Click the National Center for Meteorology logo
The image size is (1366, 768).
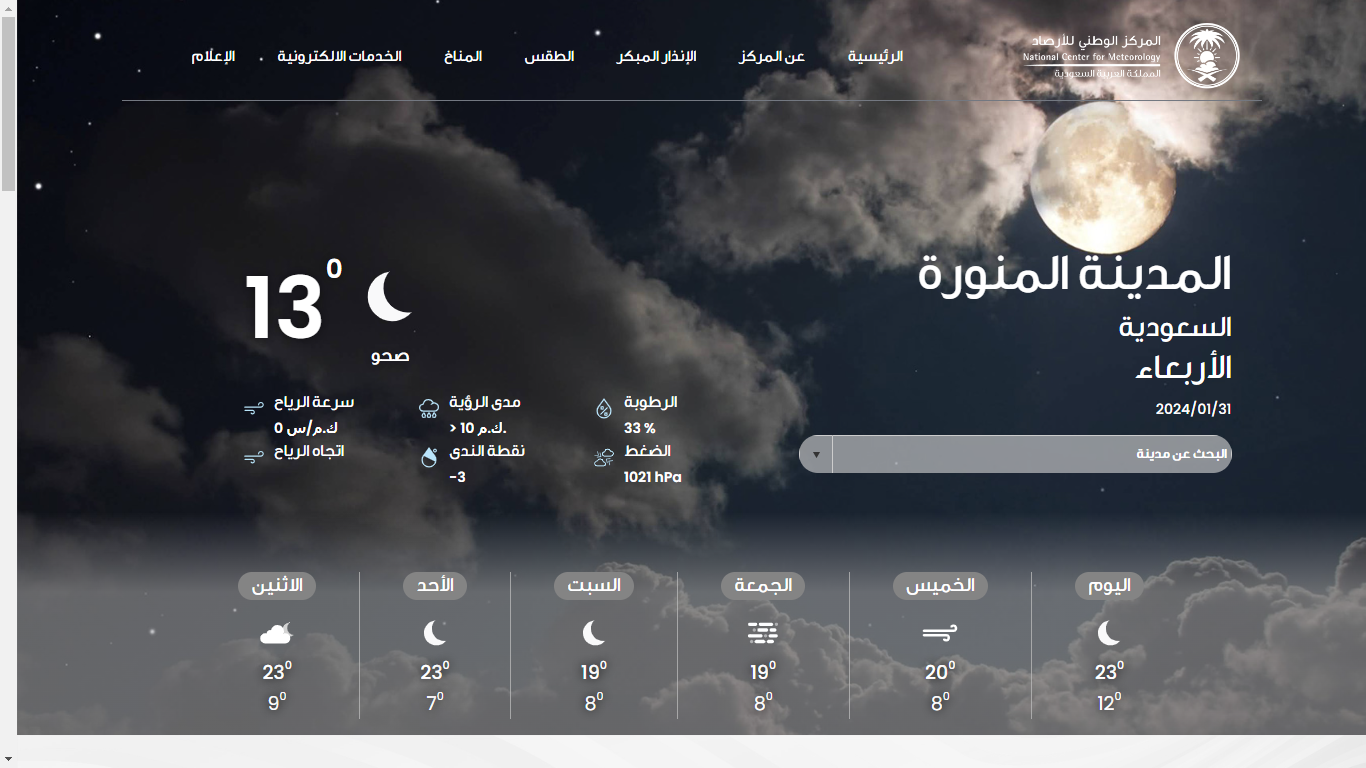(x=1206, y=56)
